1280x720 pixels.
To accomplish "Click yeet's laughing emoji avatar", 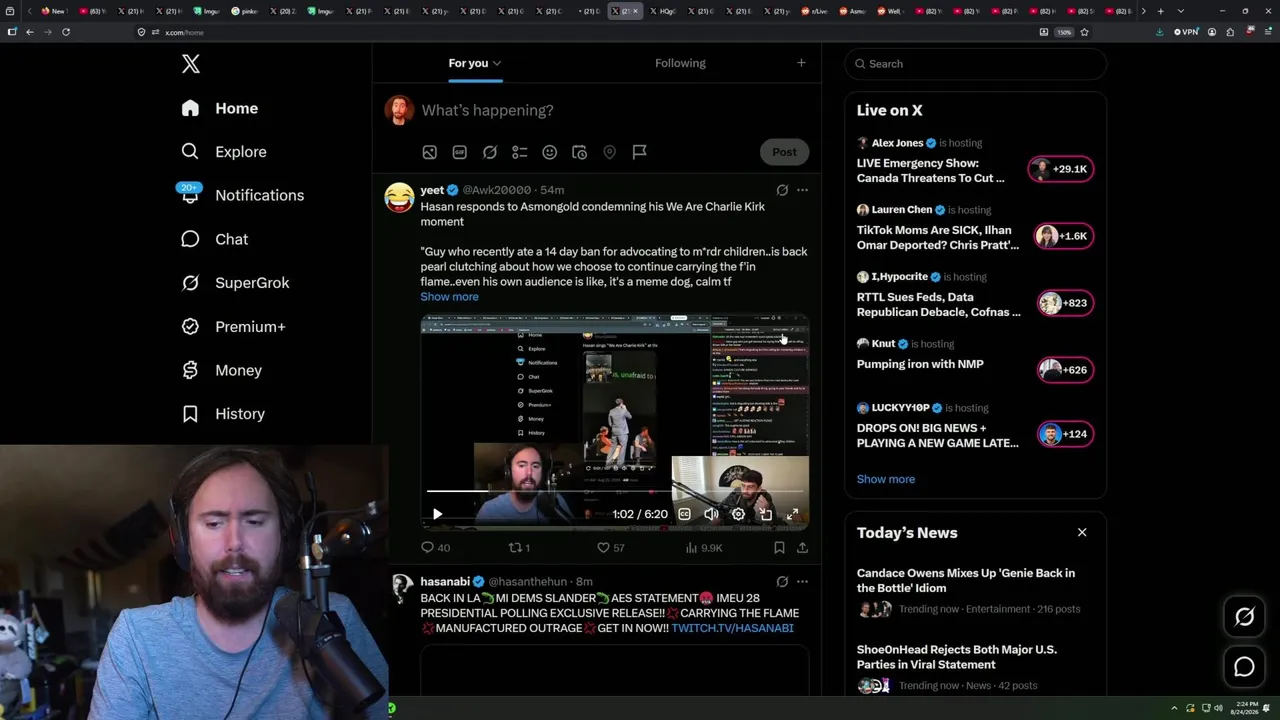I will click(399, 197).
